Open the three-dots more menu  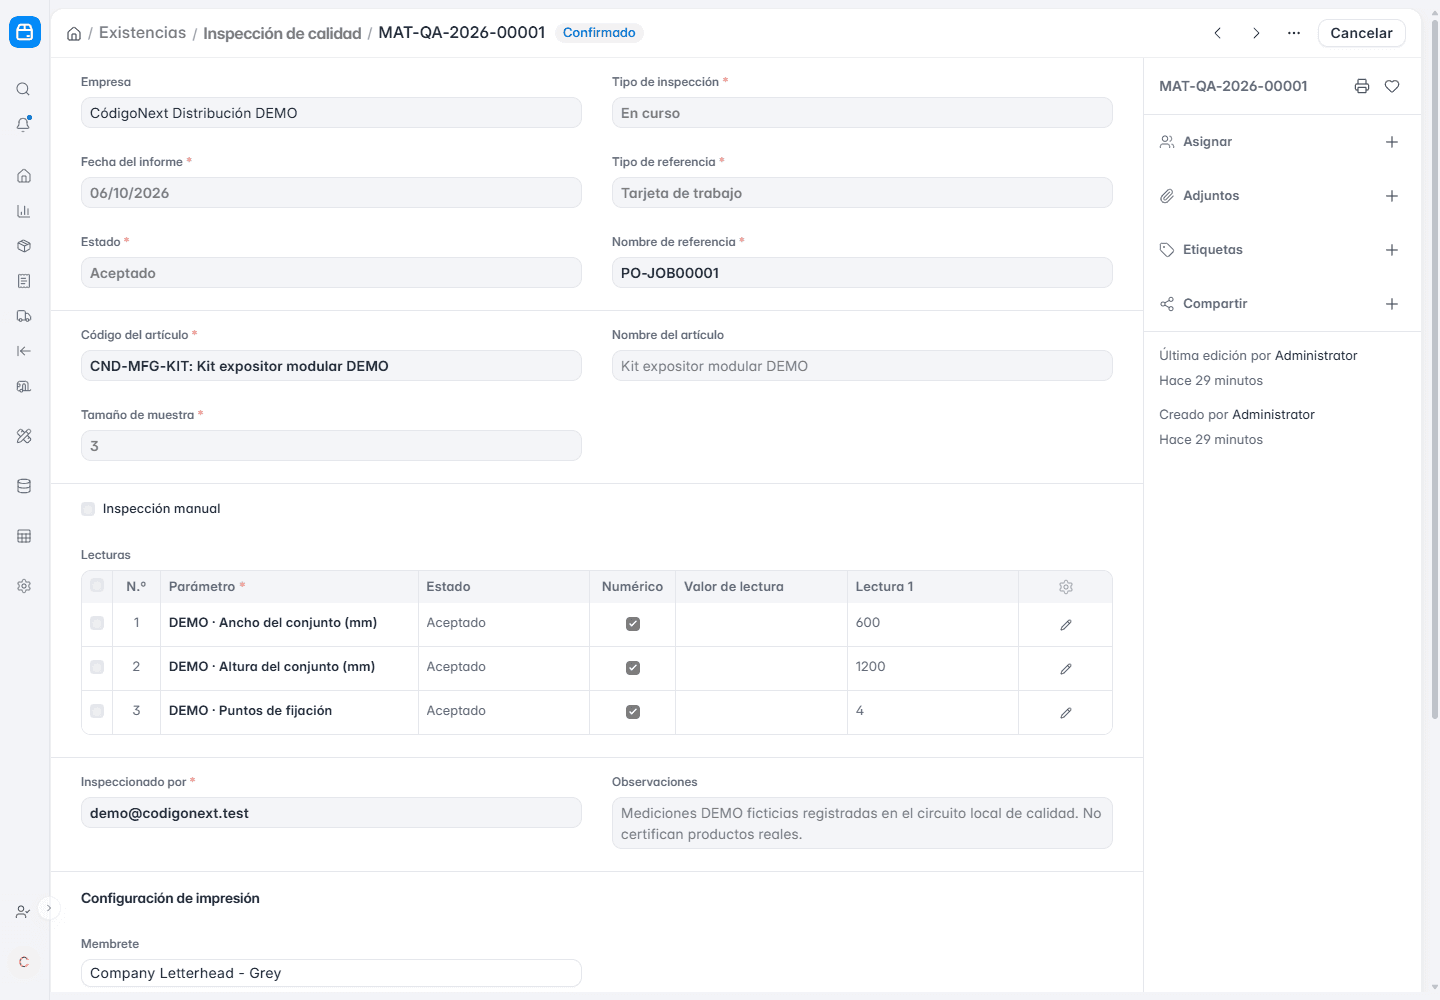[1294, 33]
